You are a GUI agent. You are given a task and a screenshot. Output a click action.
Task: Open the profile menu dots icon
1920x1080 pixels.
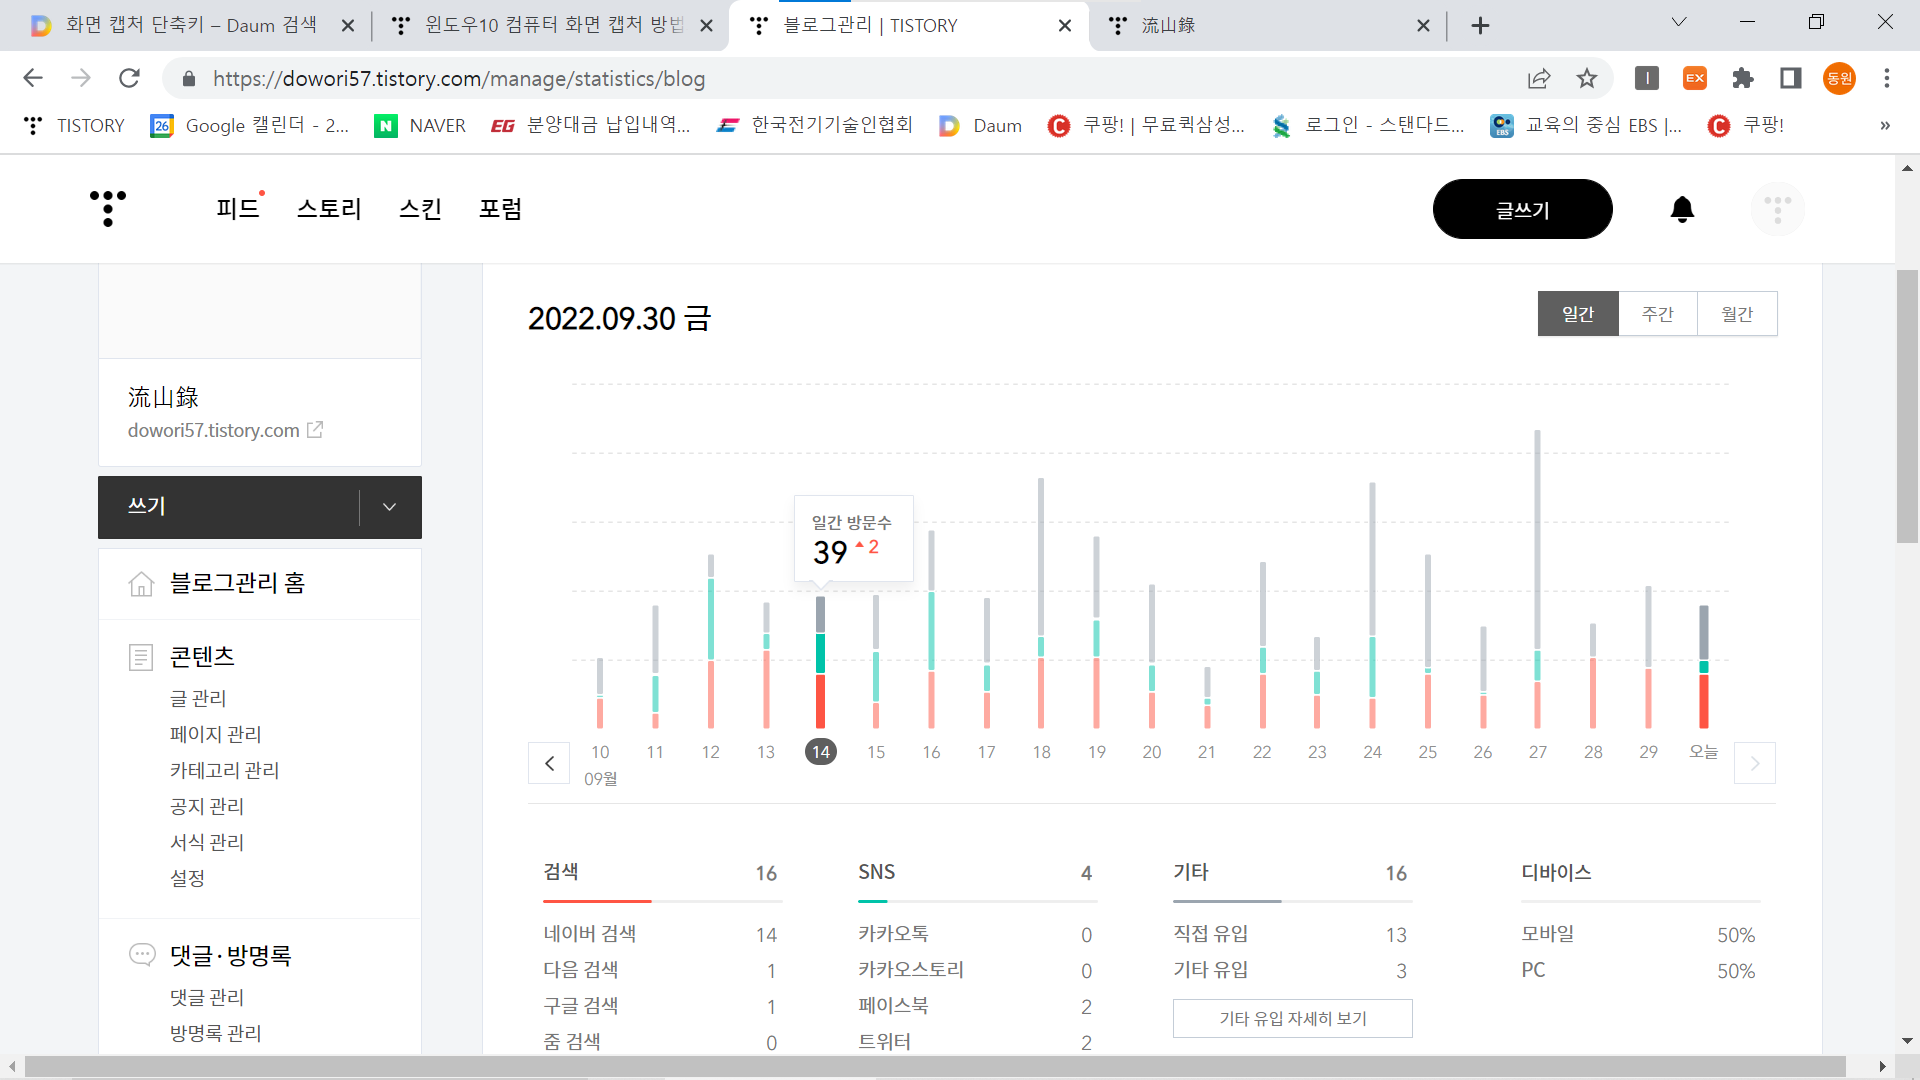tap(1777, 209)
